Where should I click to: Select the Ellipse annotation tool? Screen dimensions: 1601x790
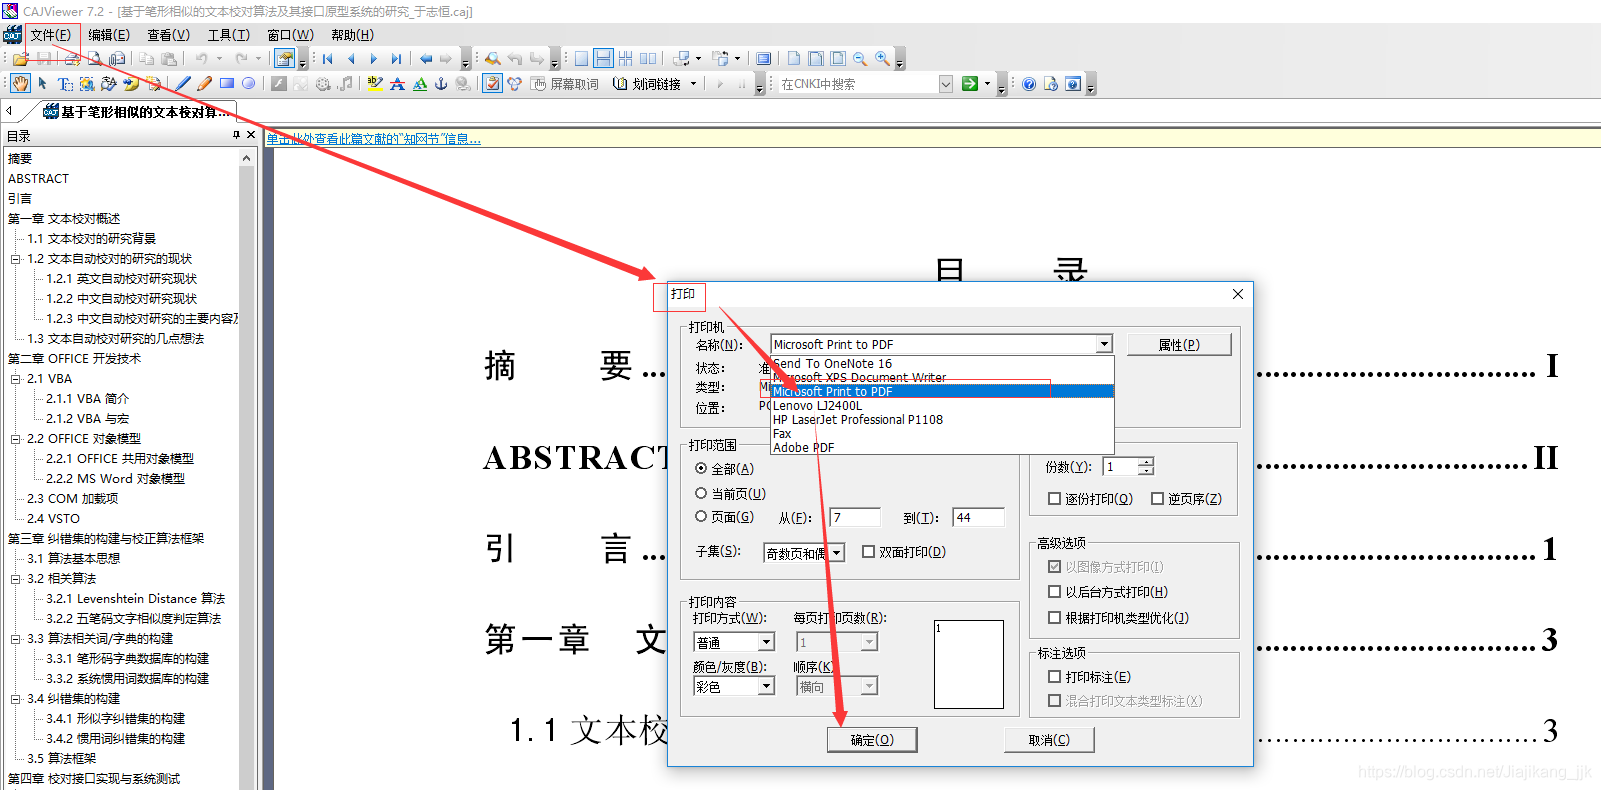tap(248, 83)
